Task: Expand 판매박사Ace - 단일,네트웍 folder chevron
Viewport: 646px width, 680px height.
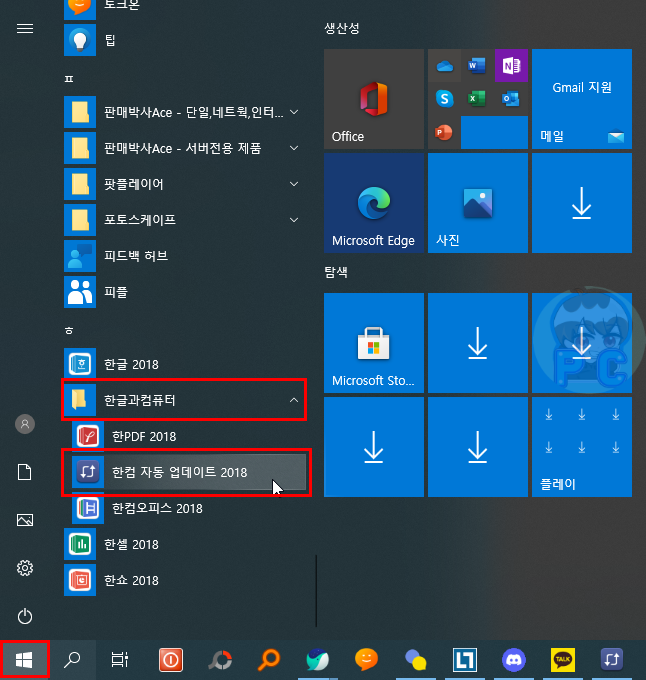Action: coord(294,112)
